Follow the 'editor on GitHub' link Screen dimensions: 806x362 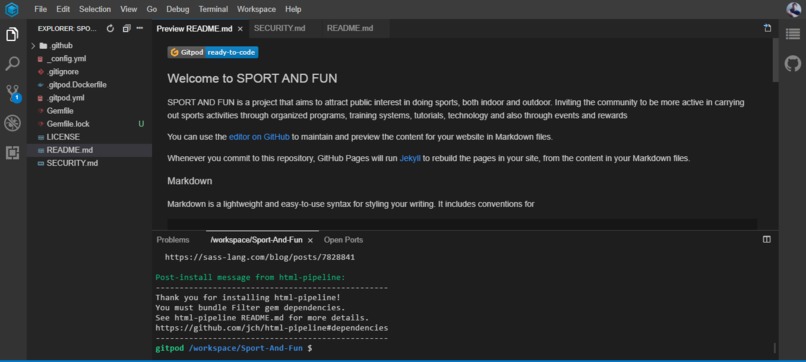pyautogui.click(x=260, y=137)
